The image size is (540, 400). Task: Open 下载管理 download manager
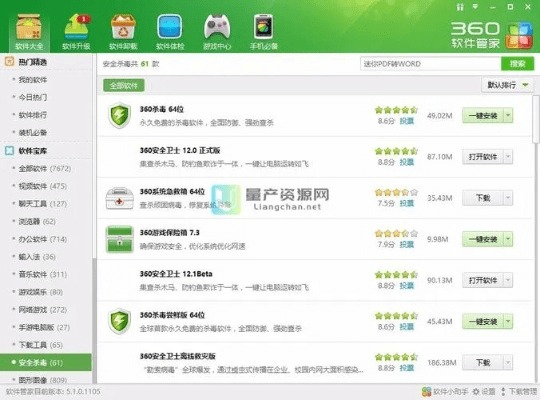point(519,391)
